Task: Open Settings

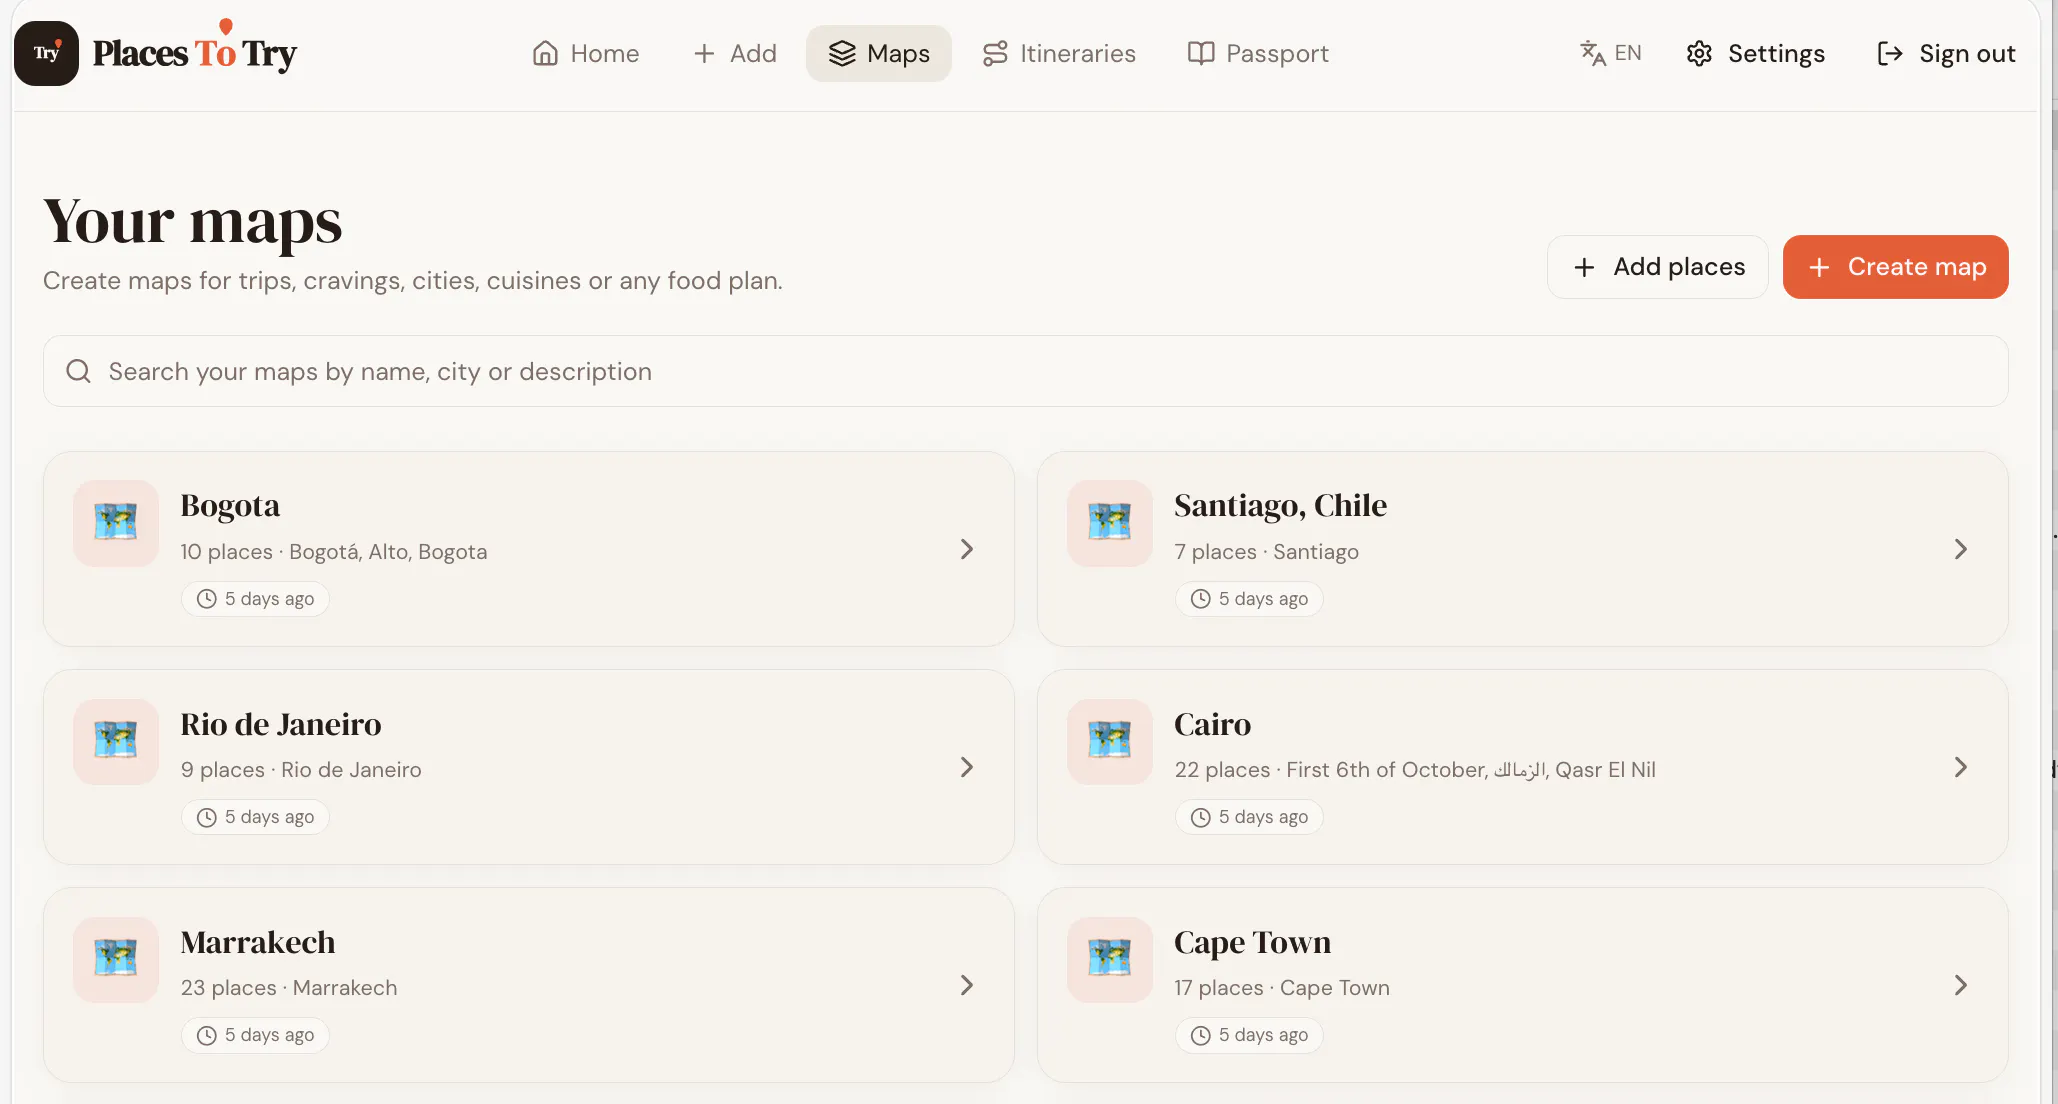Action: pos(1756,53)
